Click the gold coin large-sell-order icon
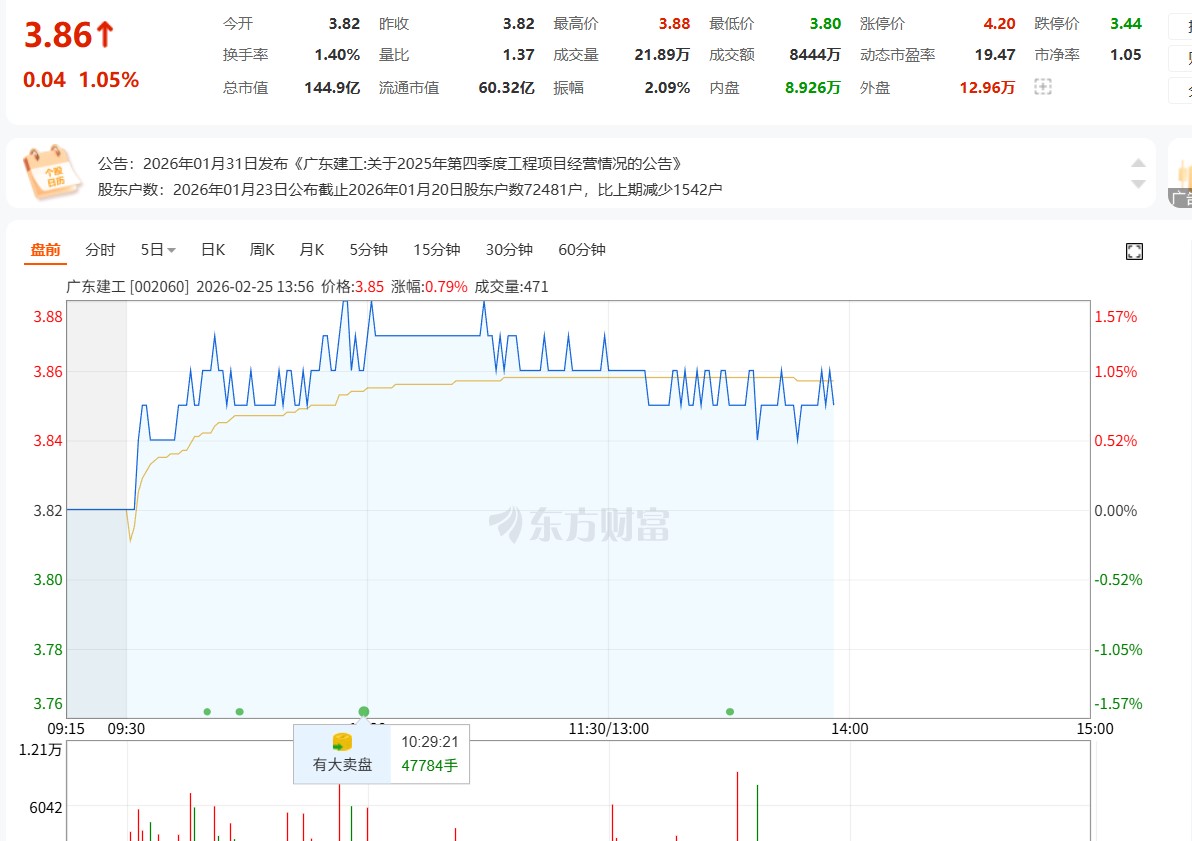 (342, 742)
